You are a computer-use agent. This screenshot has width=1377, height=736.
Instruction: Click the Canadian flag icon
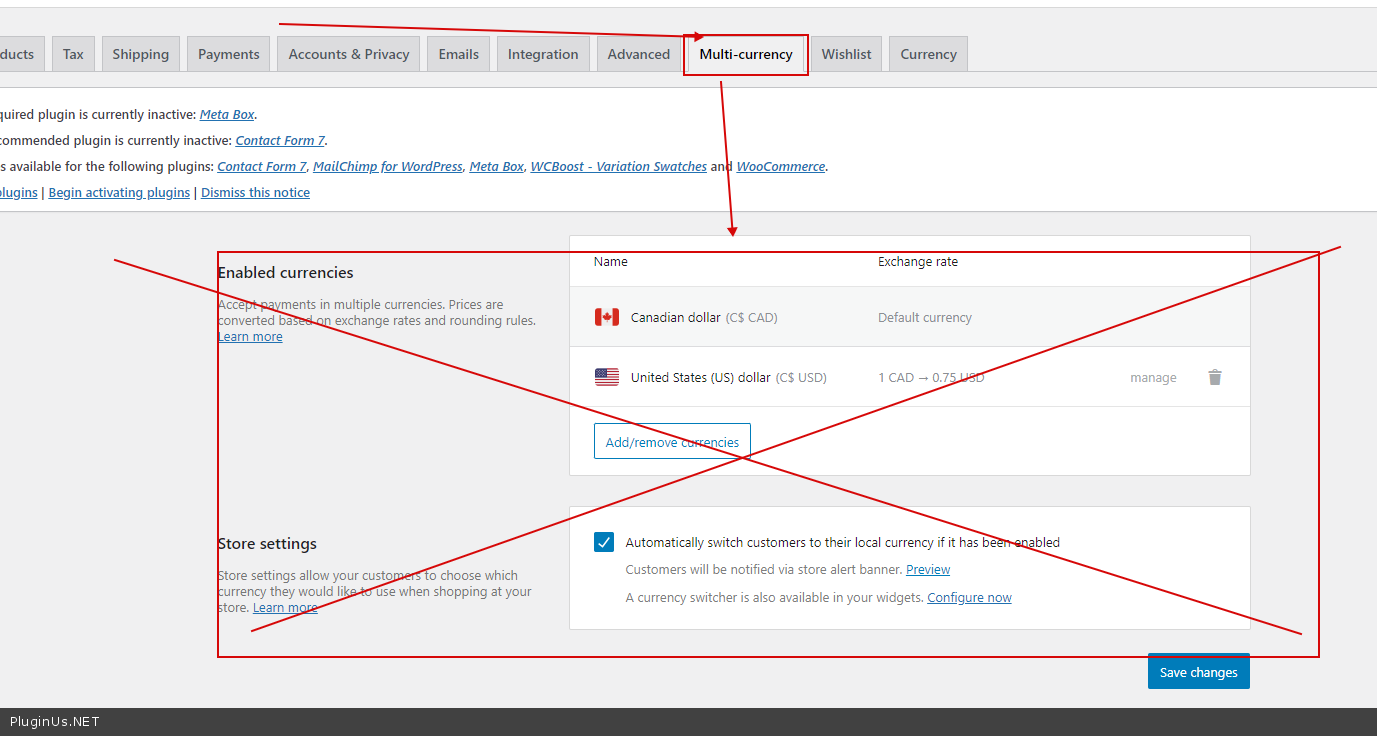[606, 317]
